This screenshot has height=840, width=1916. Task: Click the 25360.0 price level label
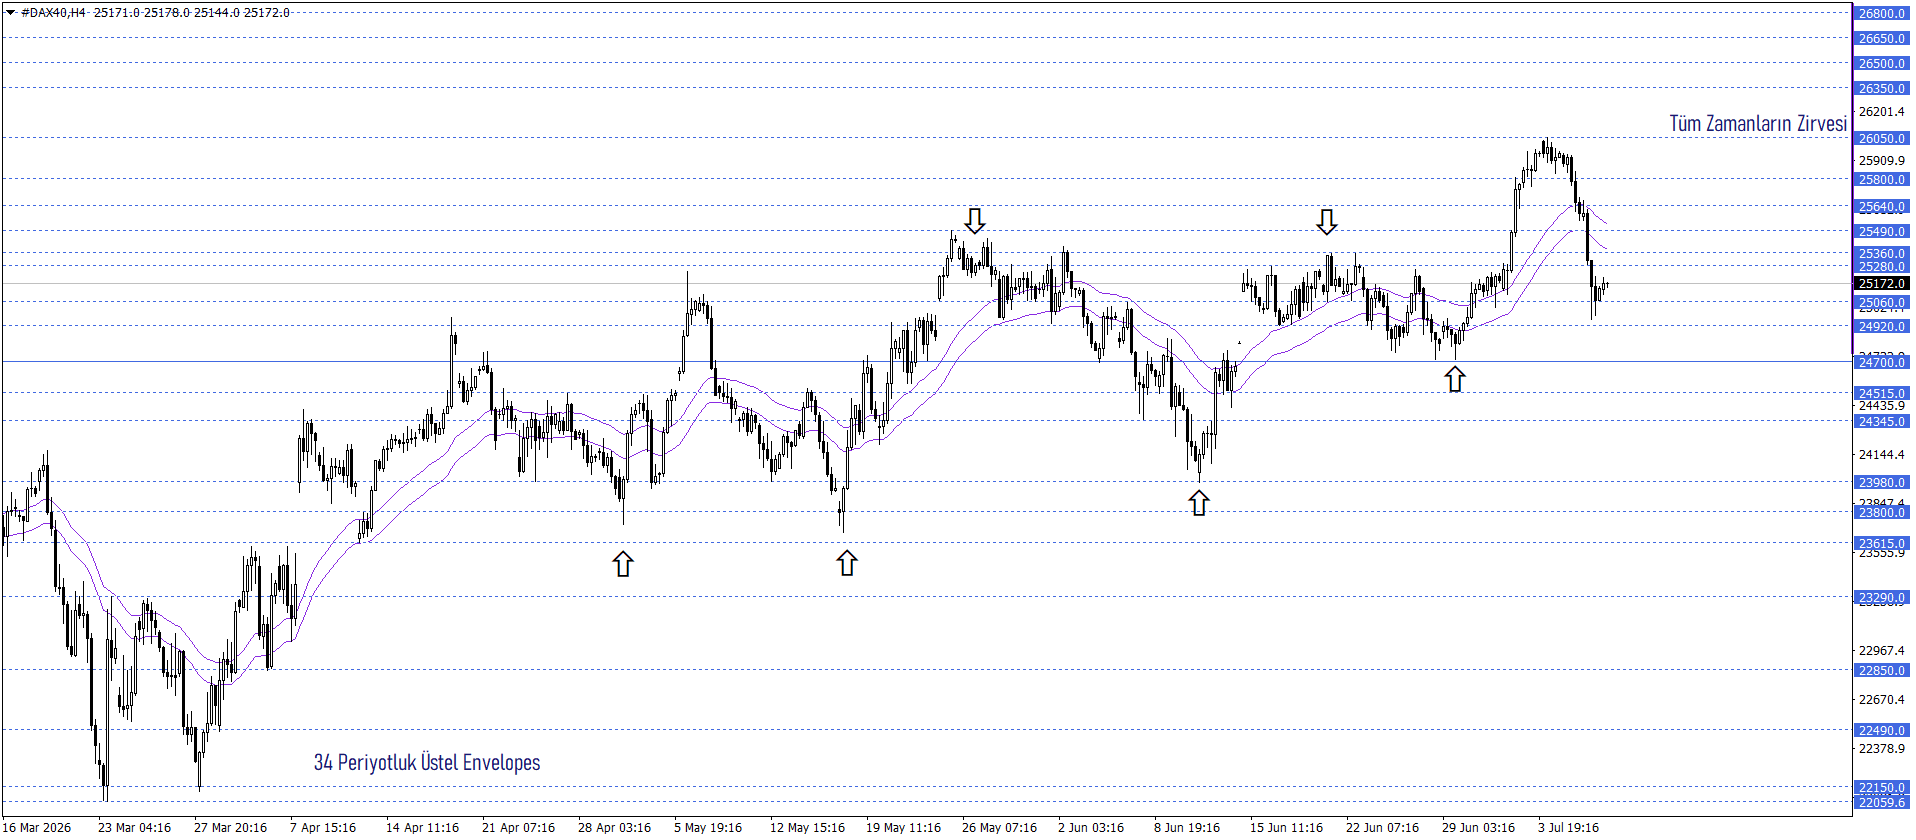point(1881,253)
